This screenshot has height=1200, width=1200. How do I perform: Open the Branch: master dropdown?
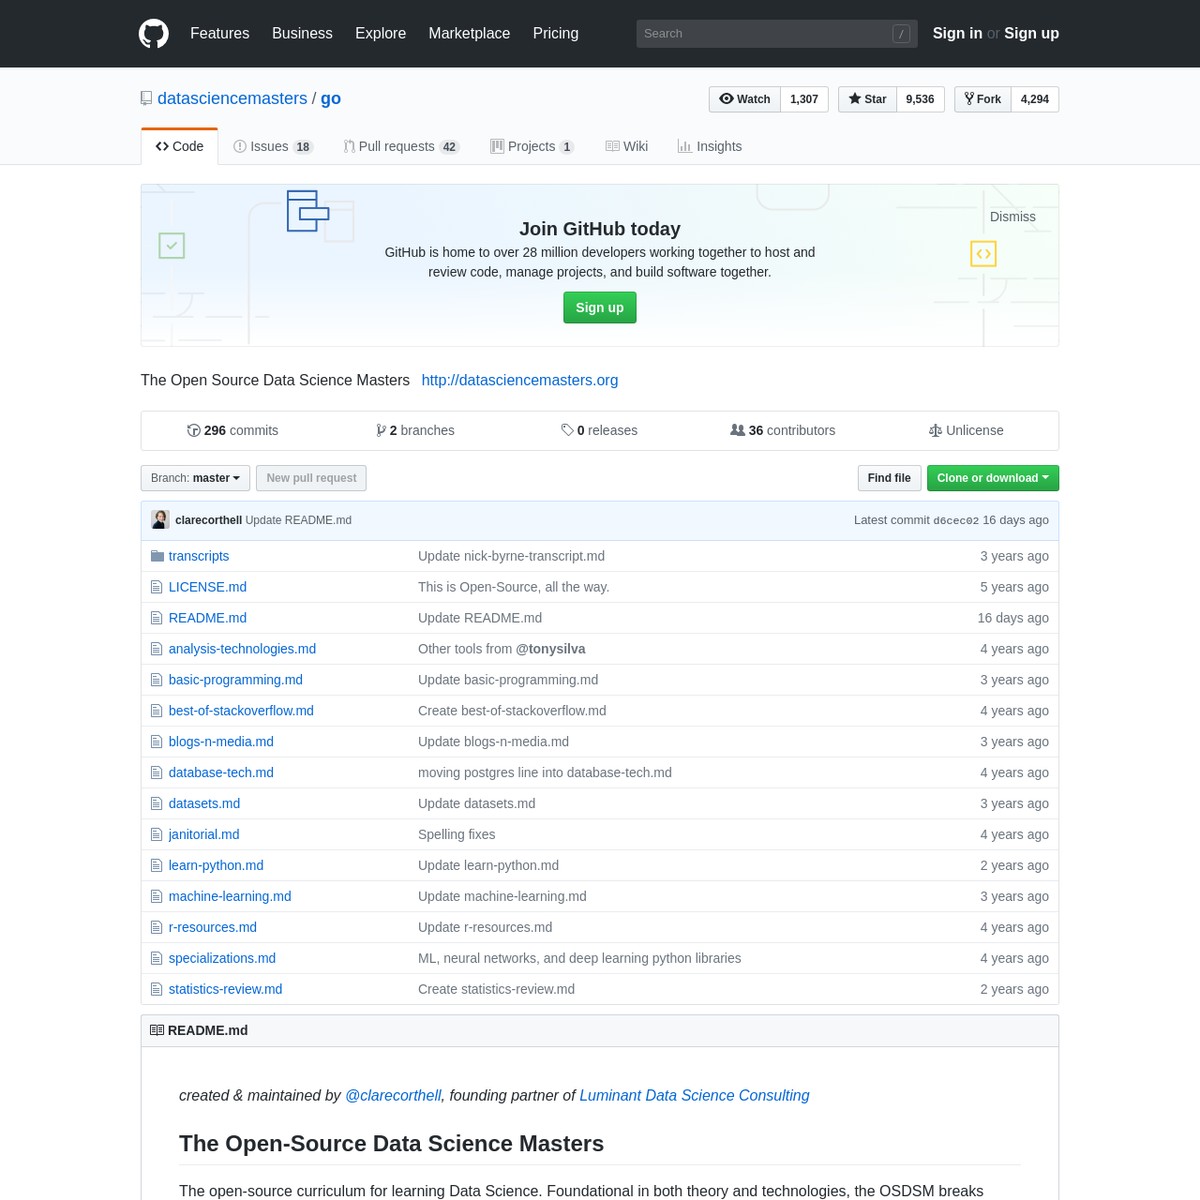click(x=195, y=478)
